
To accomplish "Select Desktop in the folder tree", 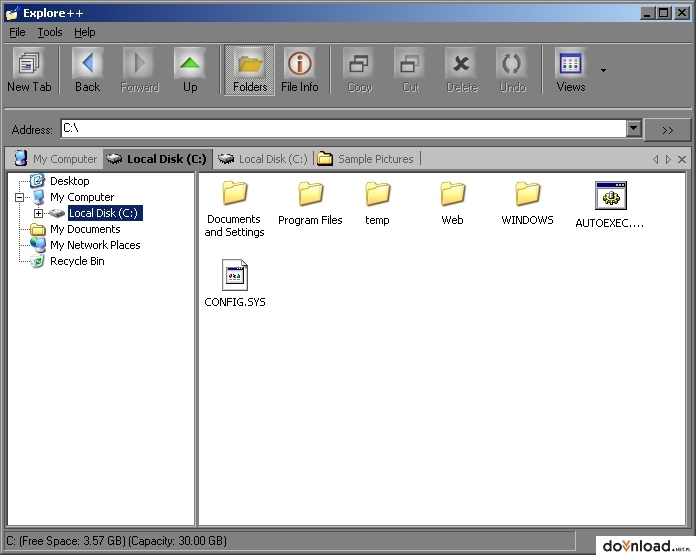I will click(x=70, y=181).
